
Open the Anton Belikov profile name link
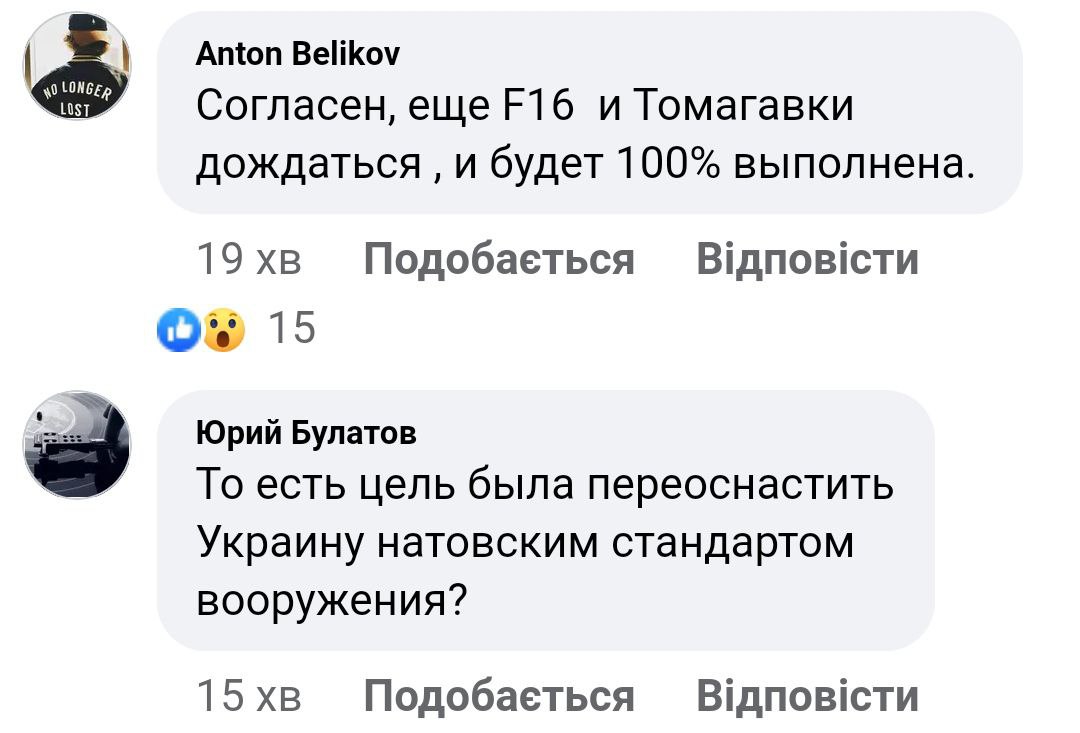[x=297, y=55]
